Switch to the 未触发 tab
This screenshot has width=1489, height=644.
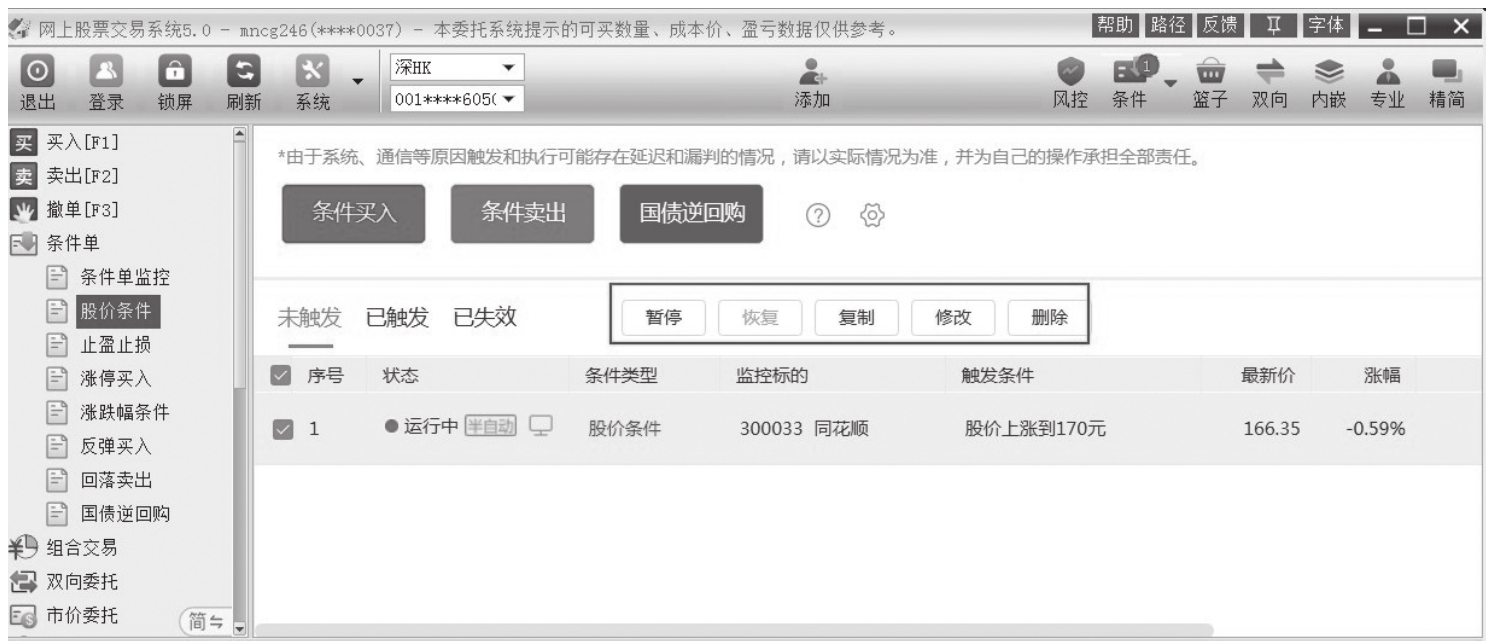point(309,319)
